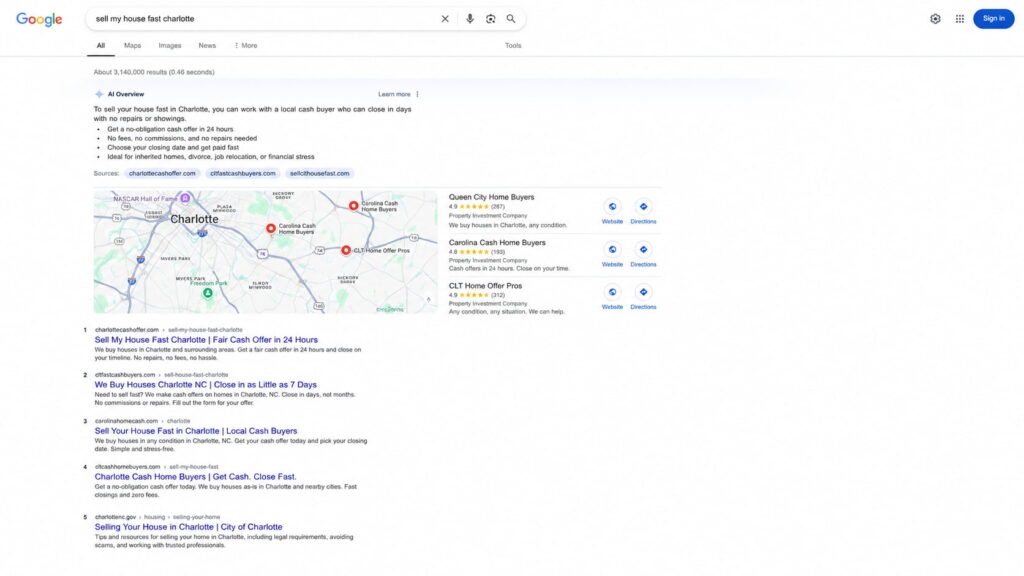Click the Carolina Cash Home Buyers star rating
The width and height of the screenshot is (1024, 576).
(x=474, y=252)
